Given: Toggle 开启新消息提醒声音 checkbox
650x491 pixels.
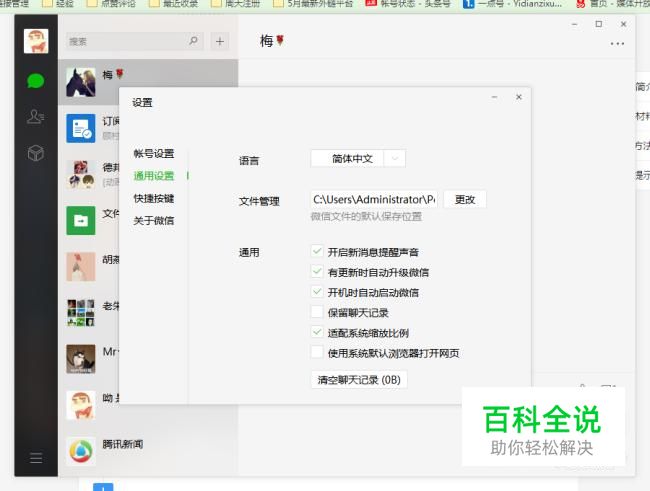Looking at the screenshot, I should tap(317, 251).
